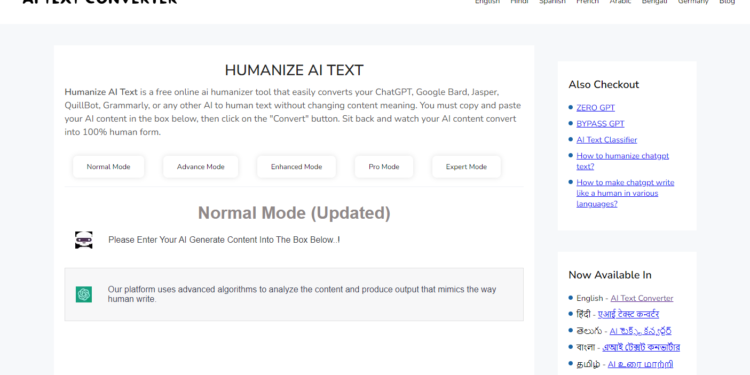Open the English AI Text Converter link
The height and width of the screenshot is (375, 750).
coord(641,298)
